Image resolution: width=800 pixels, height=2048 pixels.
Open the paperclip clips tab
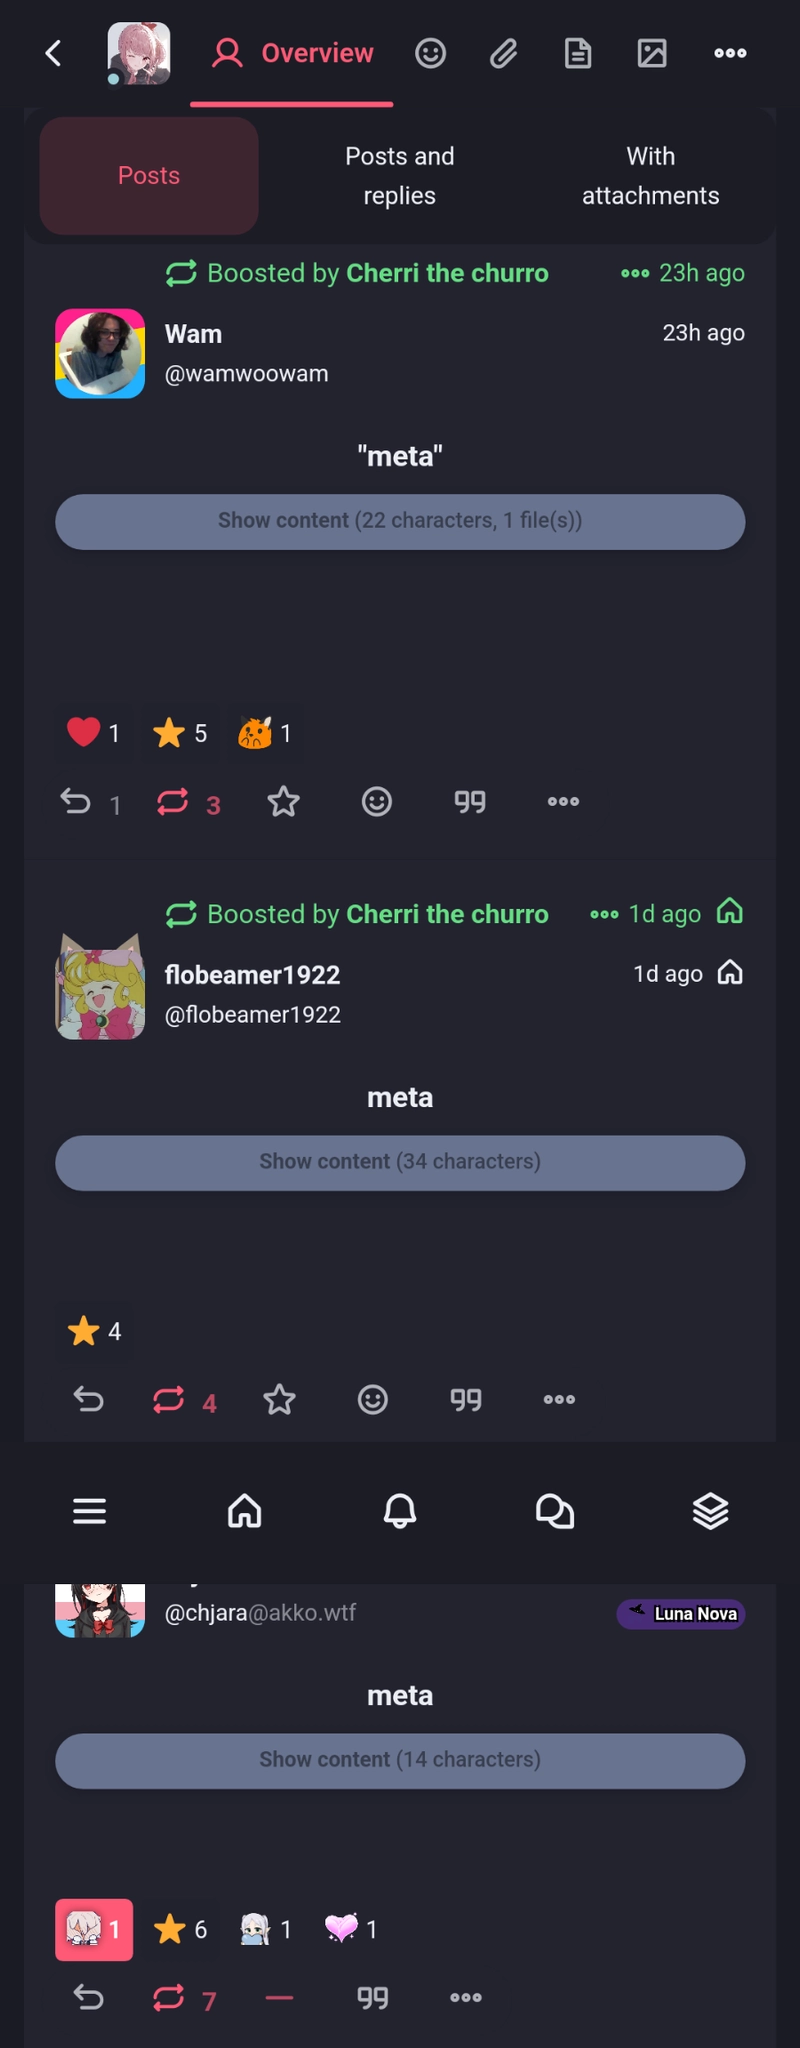[504, 53]
